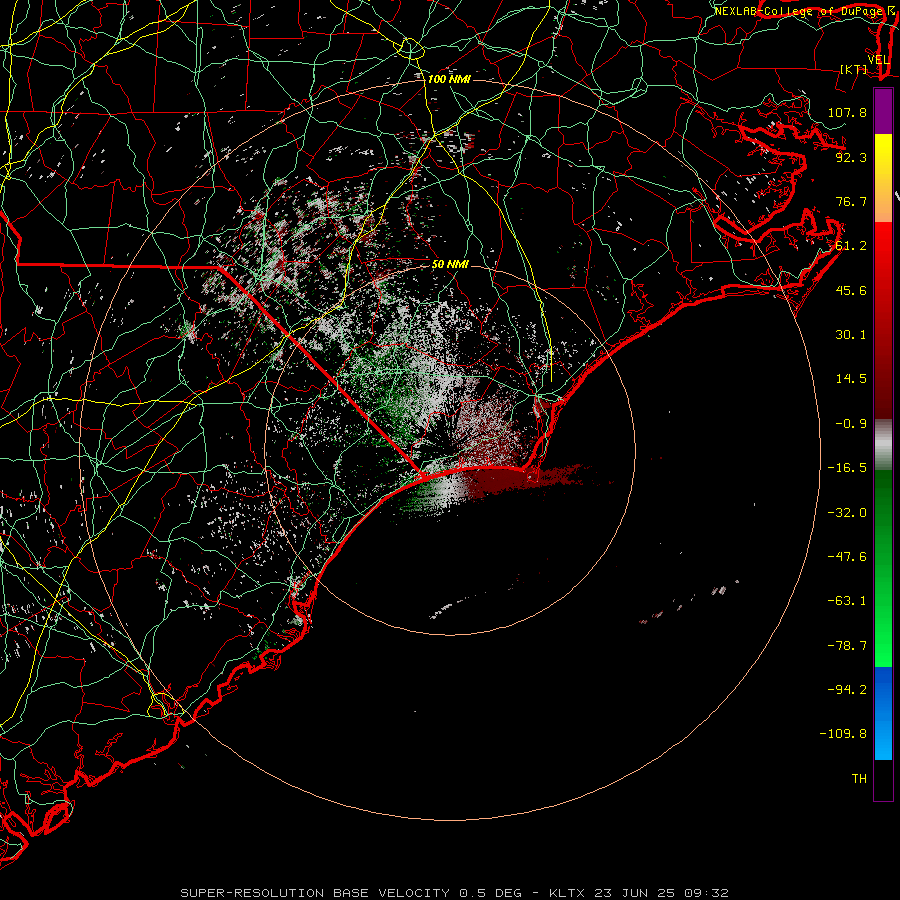Viewport: 900px width, 900px height.
Task: Click the -0.9 velocity scale value
Action: click(851, 424)
